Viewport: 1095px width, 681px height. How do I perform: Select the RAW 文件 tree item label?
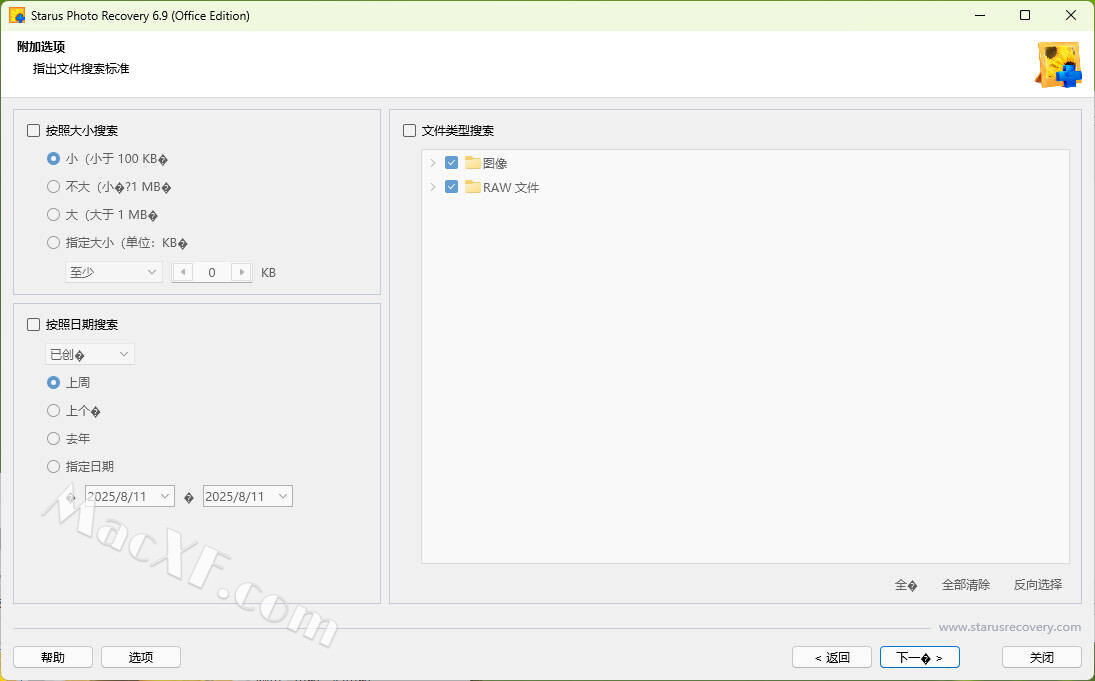tap(511, 187)
